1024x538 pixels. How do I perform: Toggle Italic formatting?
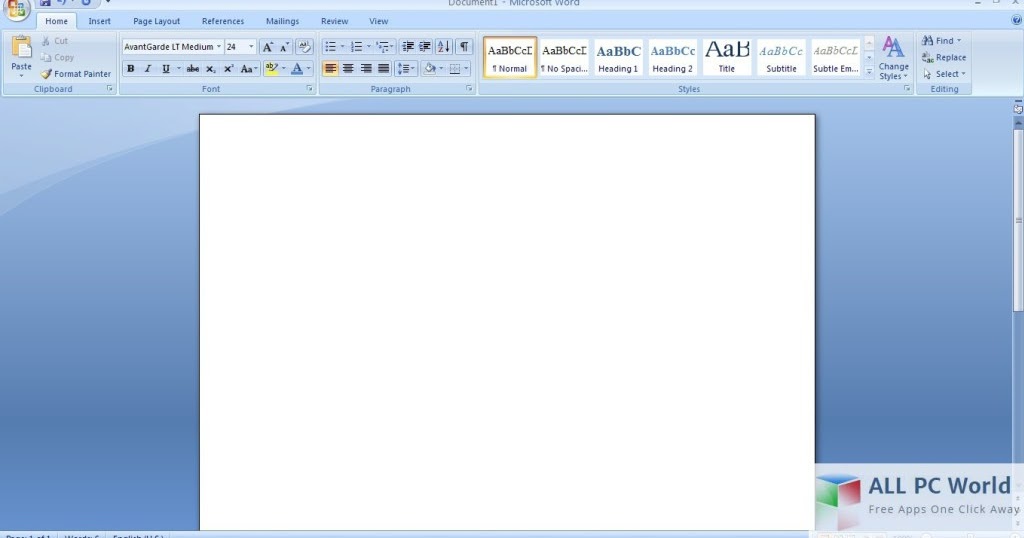click(x=148, y=69)
